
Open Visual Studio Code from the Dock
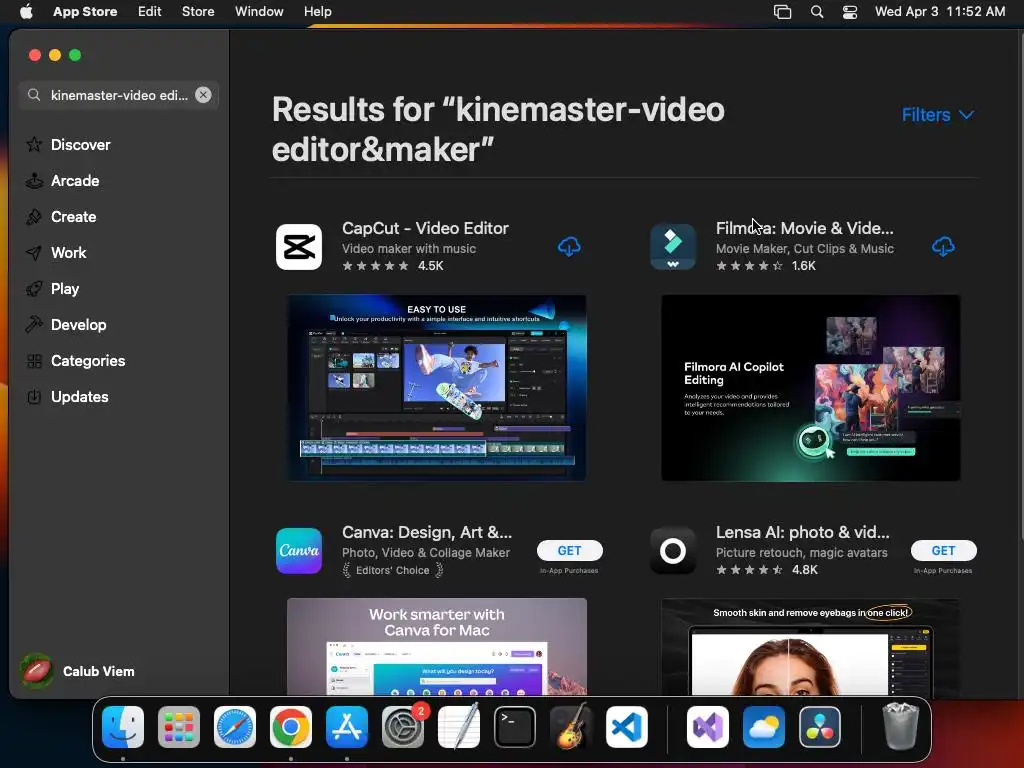click(627, 727)
